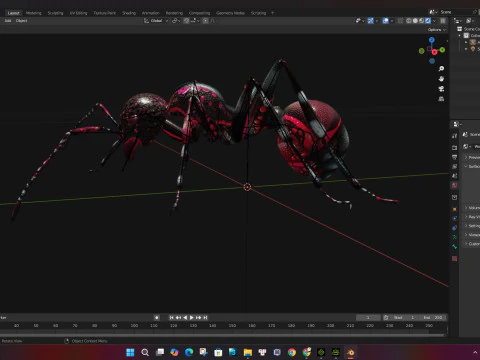Viewport: 480px width, 360px height.
Task: Play animation forward in timeline
Action: [192, 318]
